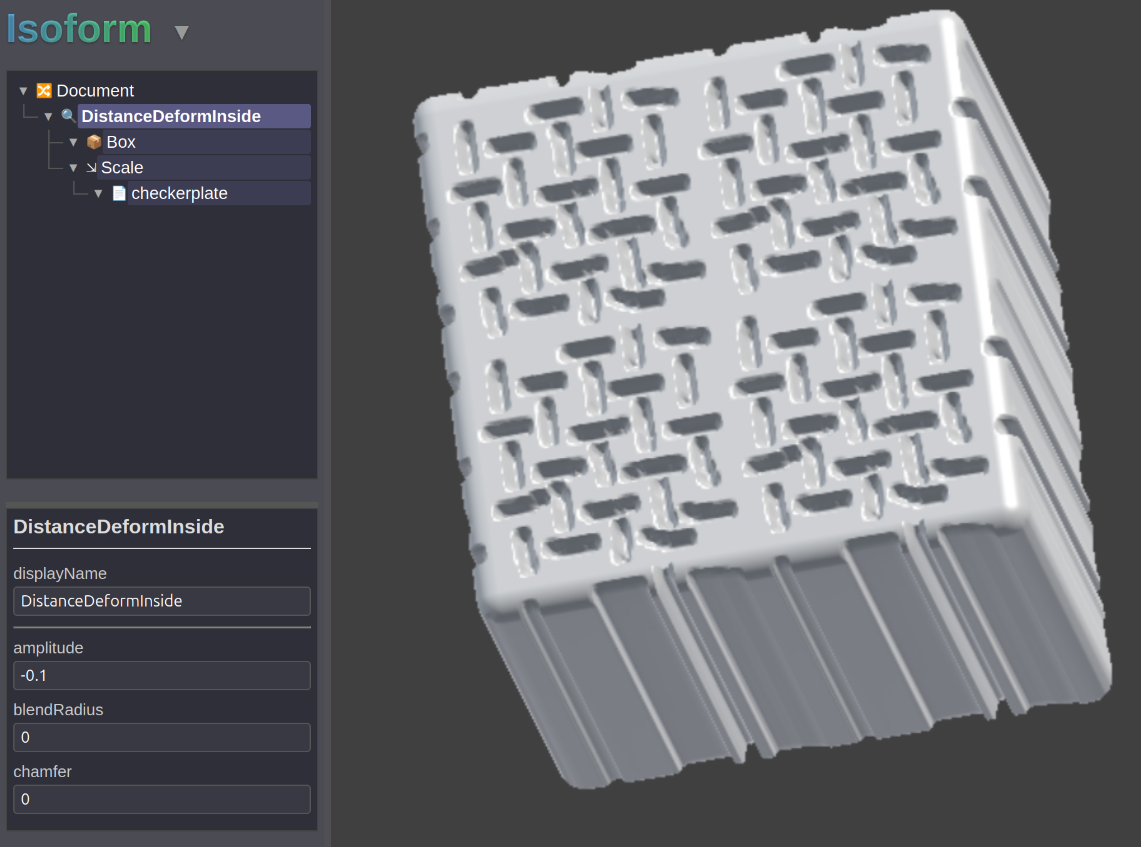Click the Document node icon

pos(44,91)
